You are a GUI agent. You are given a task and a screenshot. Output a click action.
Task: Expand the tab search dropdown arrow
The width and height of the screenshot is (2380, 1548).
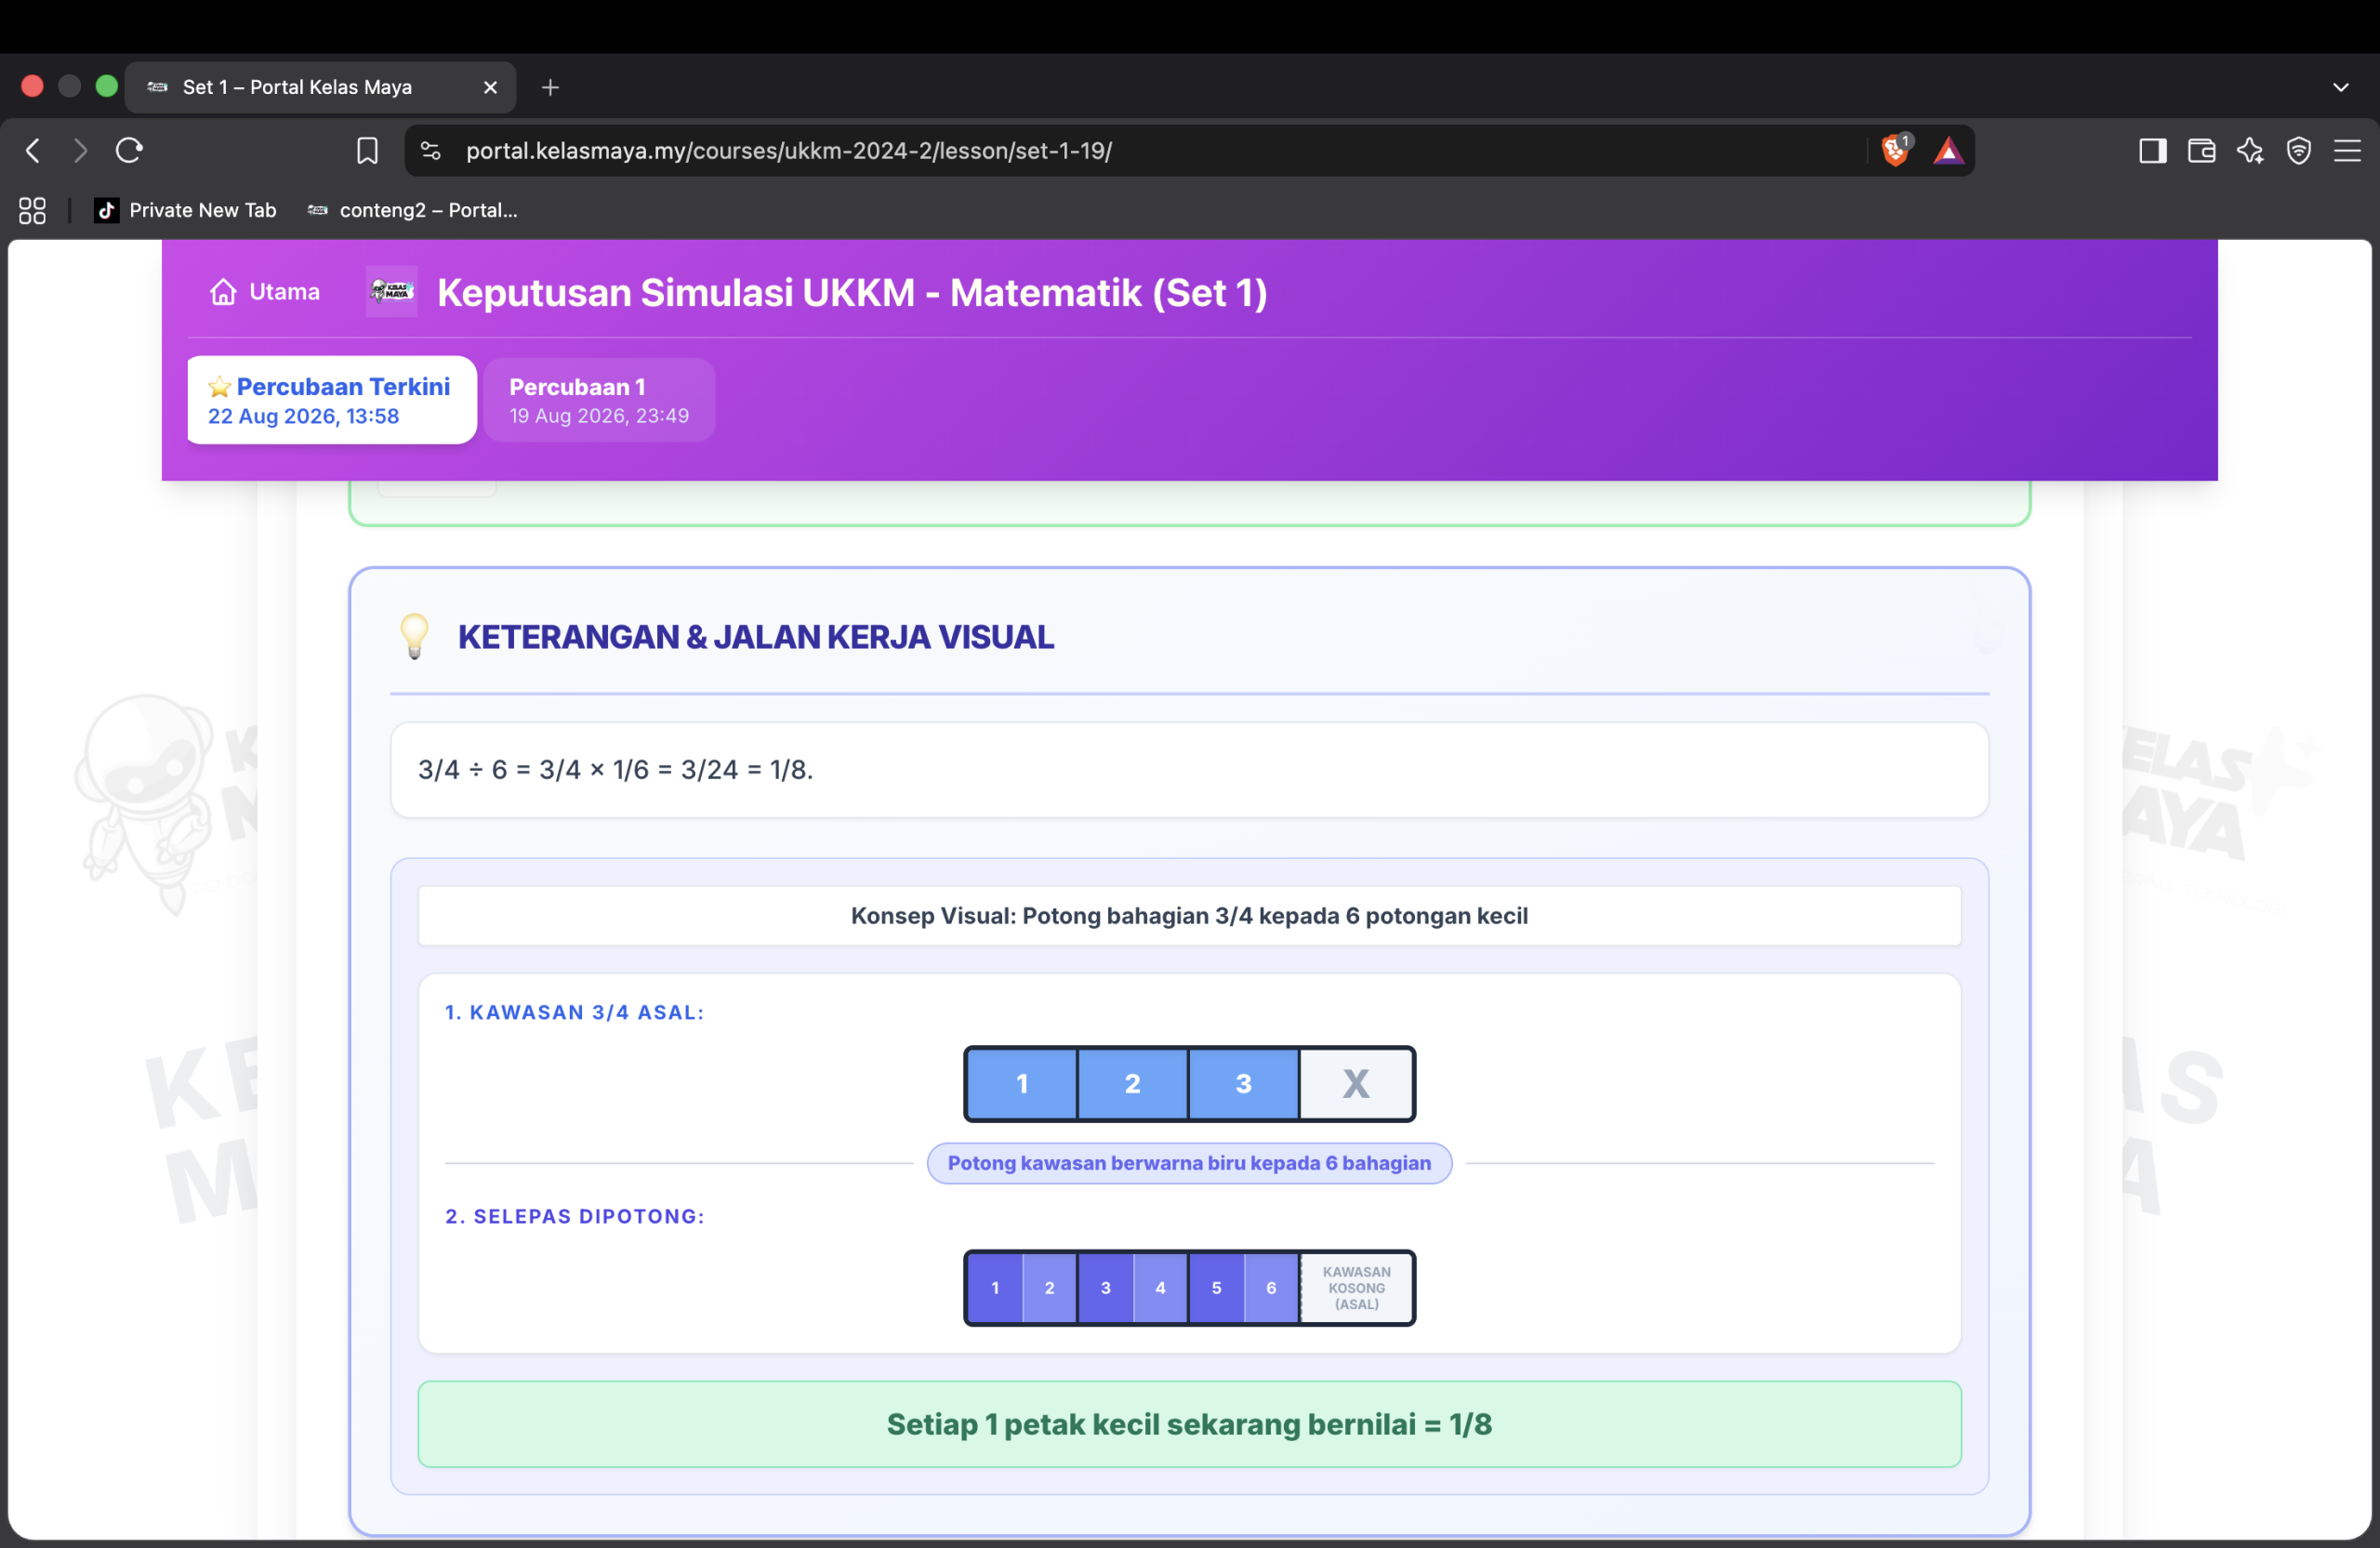(2340, 88)
